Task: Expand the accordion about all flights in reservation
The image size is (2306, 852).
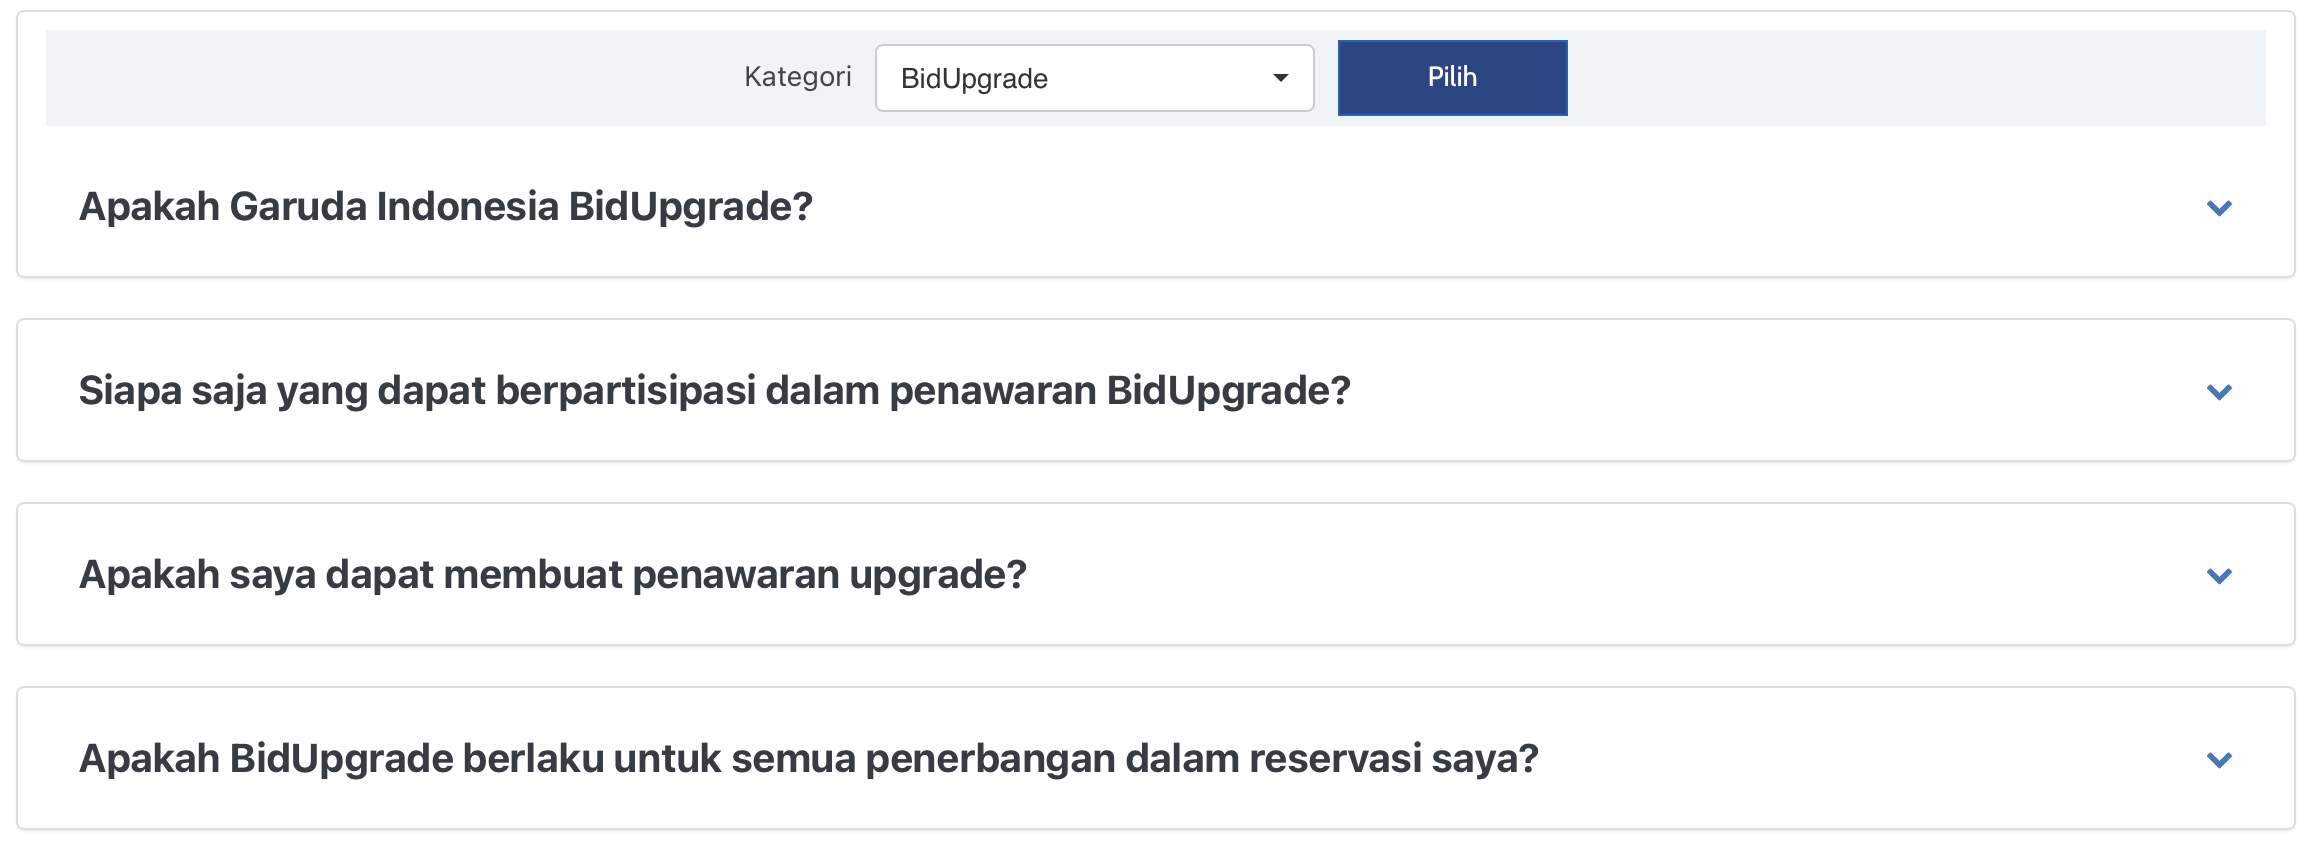Action: pos(1155,759)
